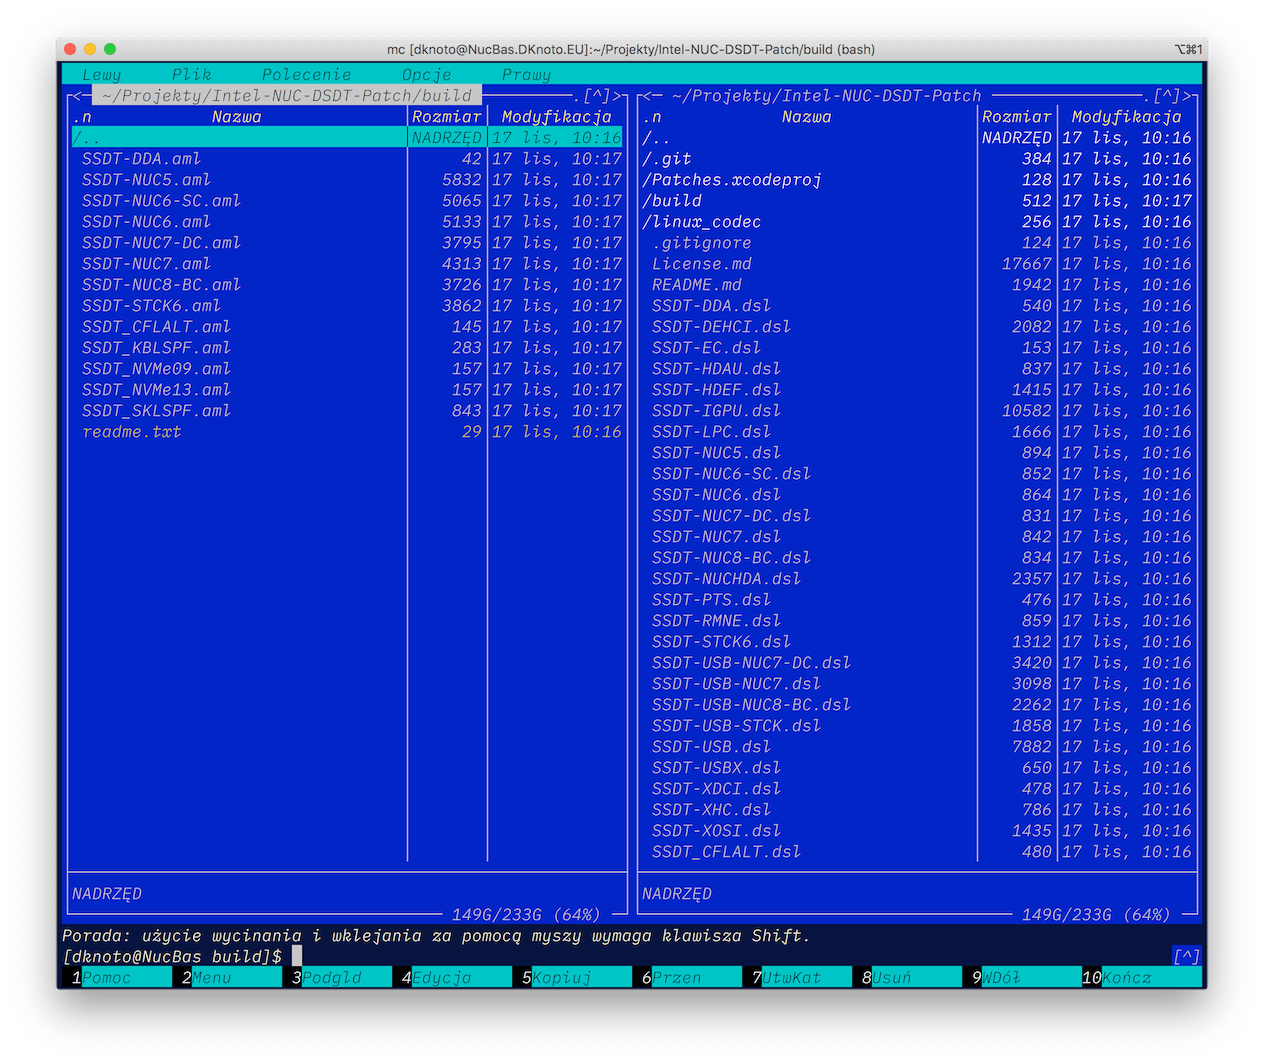Click the 1 Pomoc function key

tap(117, 977)
